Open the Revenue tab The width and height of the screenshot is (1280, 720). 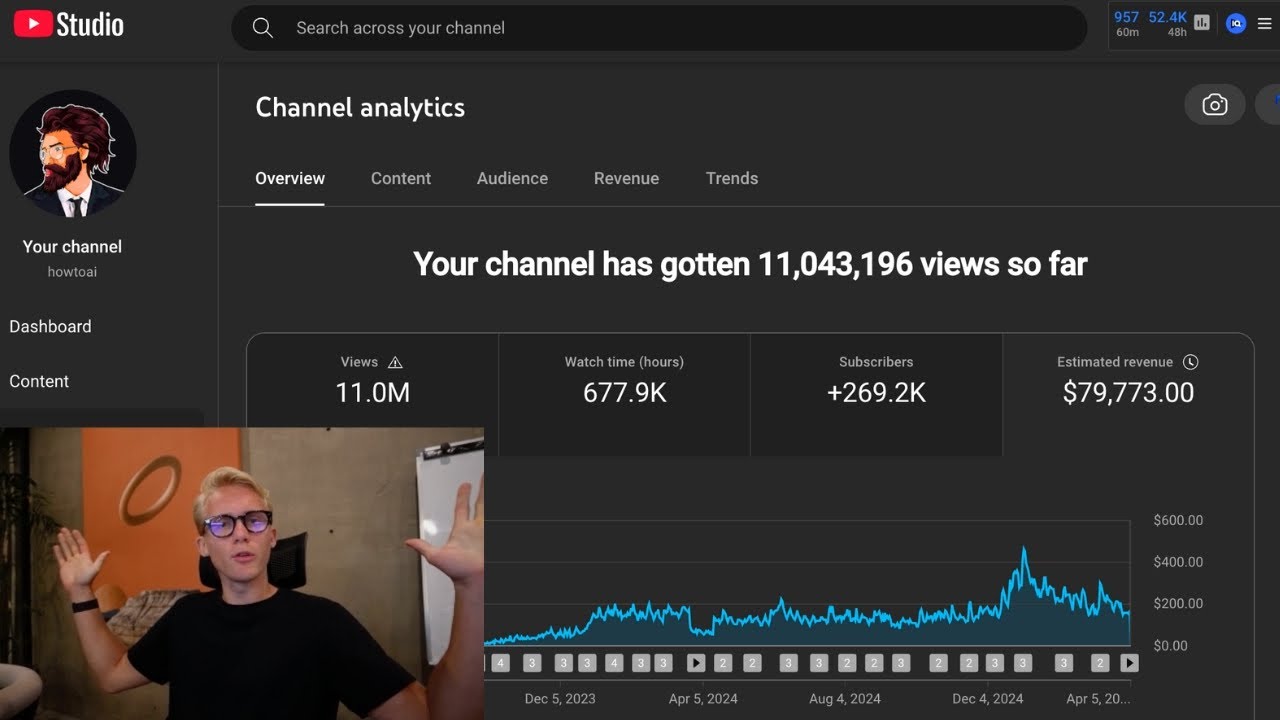point(626,178)
